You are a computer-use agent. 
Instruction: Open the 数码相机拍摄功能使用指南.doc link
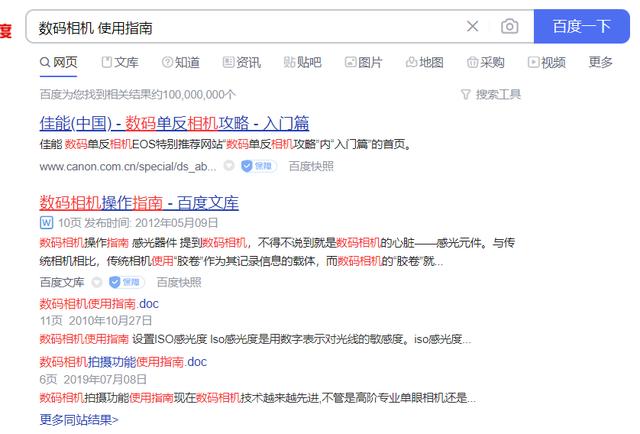coord(123,362)
